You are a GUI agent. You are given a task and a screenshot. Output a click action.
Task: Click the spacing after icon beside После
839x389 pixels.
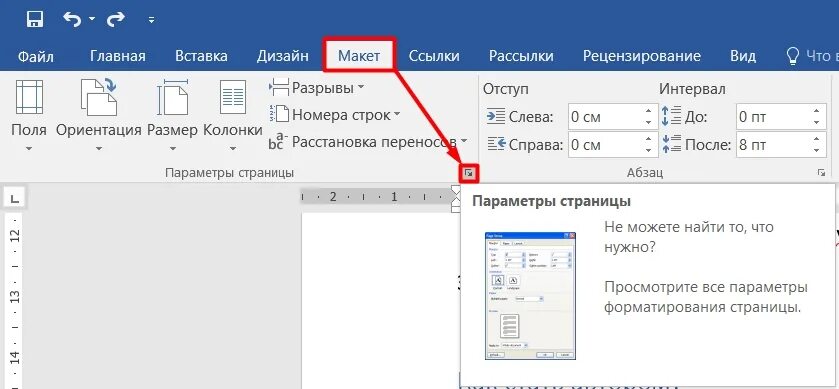[671, 144]
